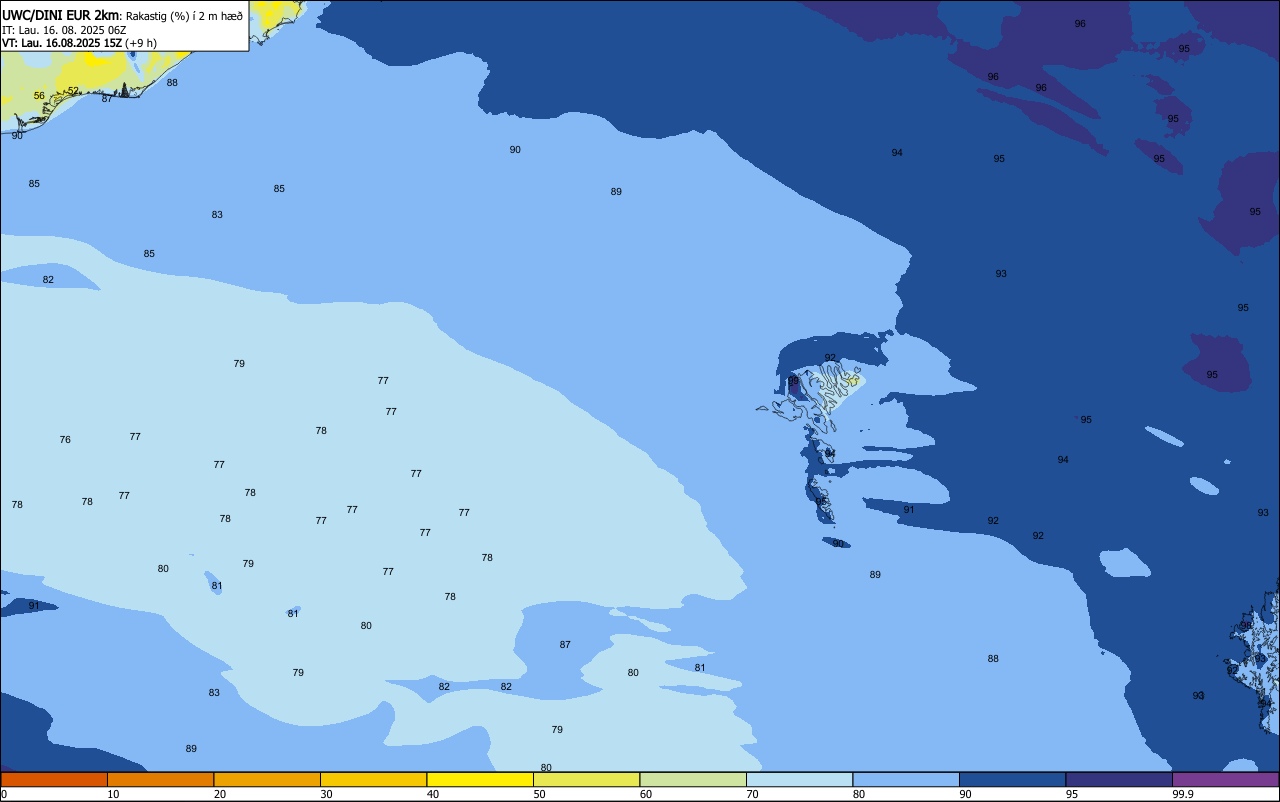Click the 60–70 light green legend swatch

coord(693,780)
